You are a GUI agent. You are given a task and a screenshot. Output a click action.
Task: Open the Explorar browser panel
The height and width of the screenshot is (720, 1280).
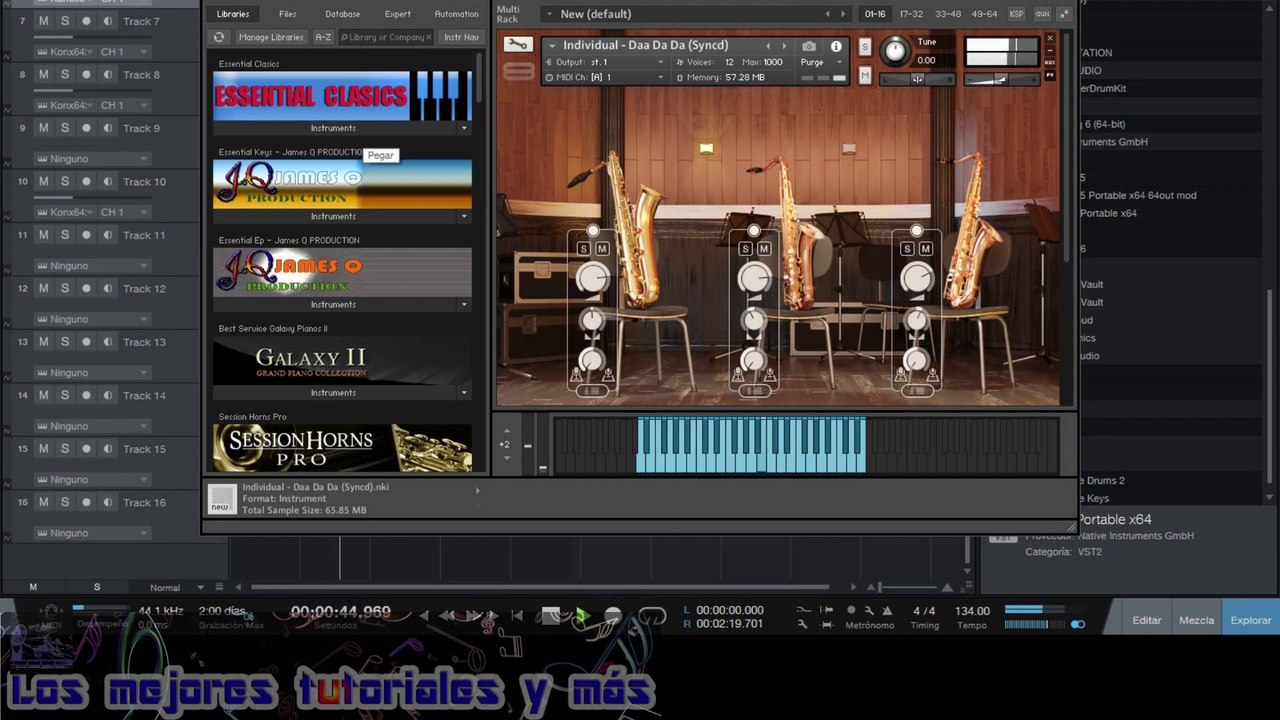(1251, 620)
